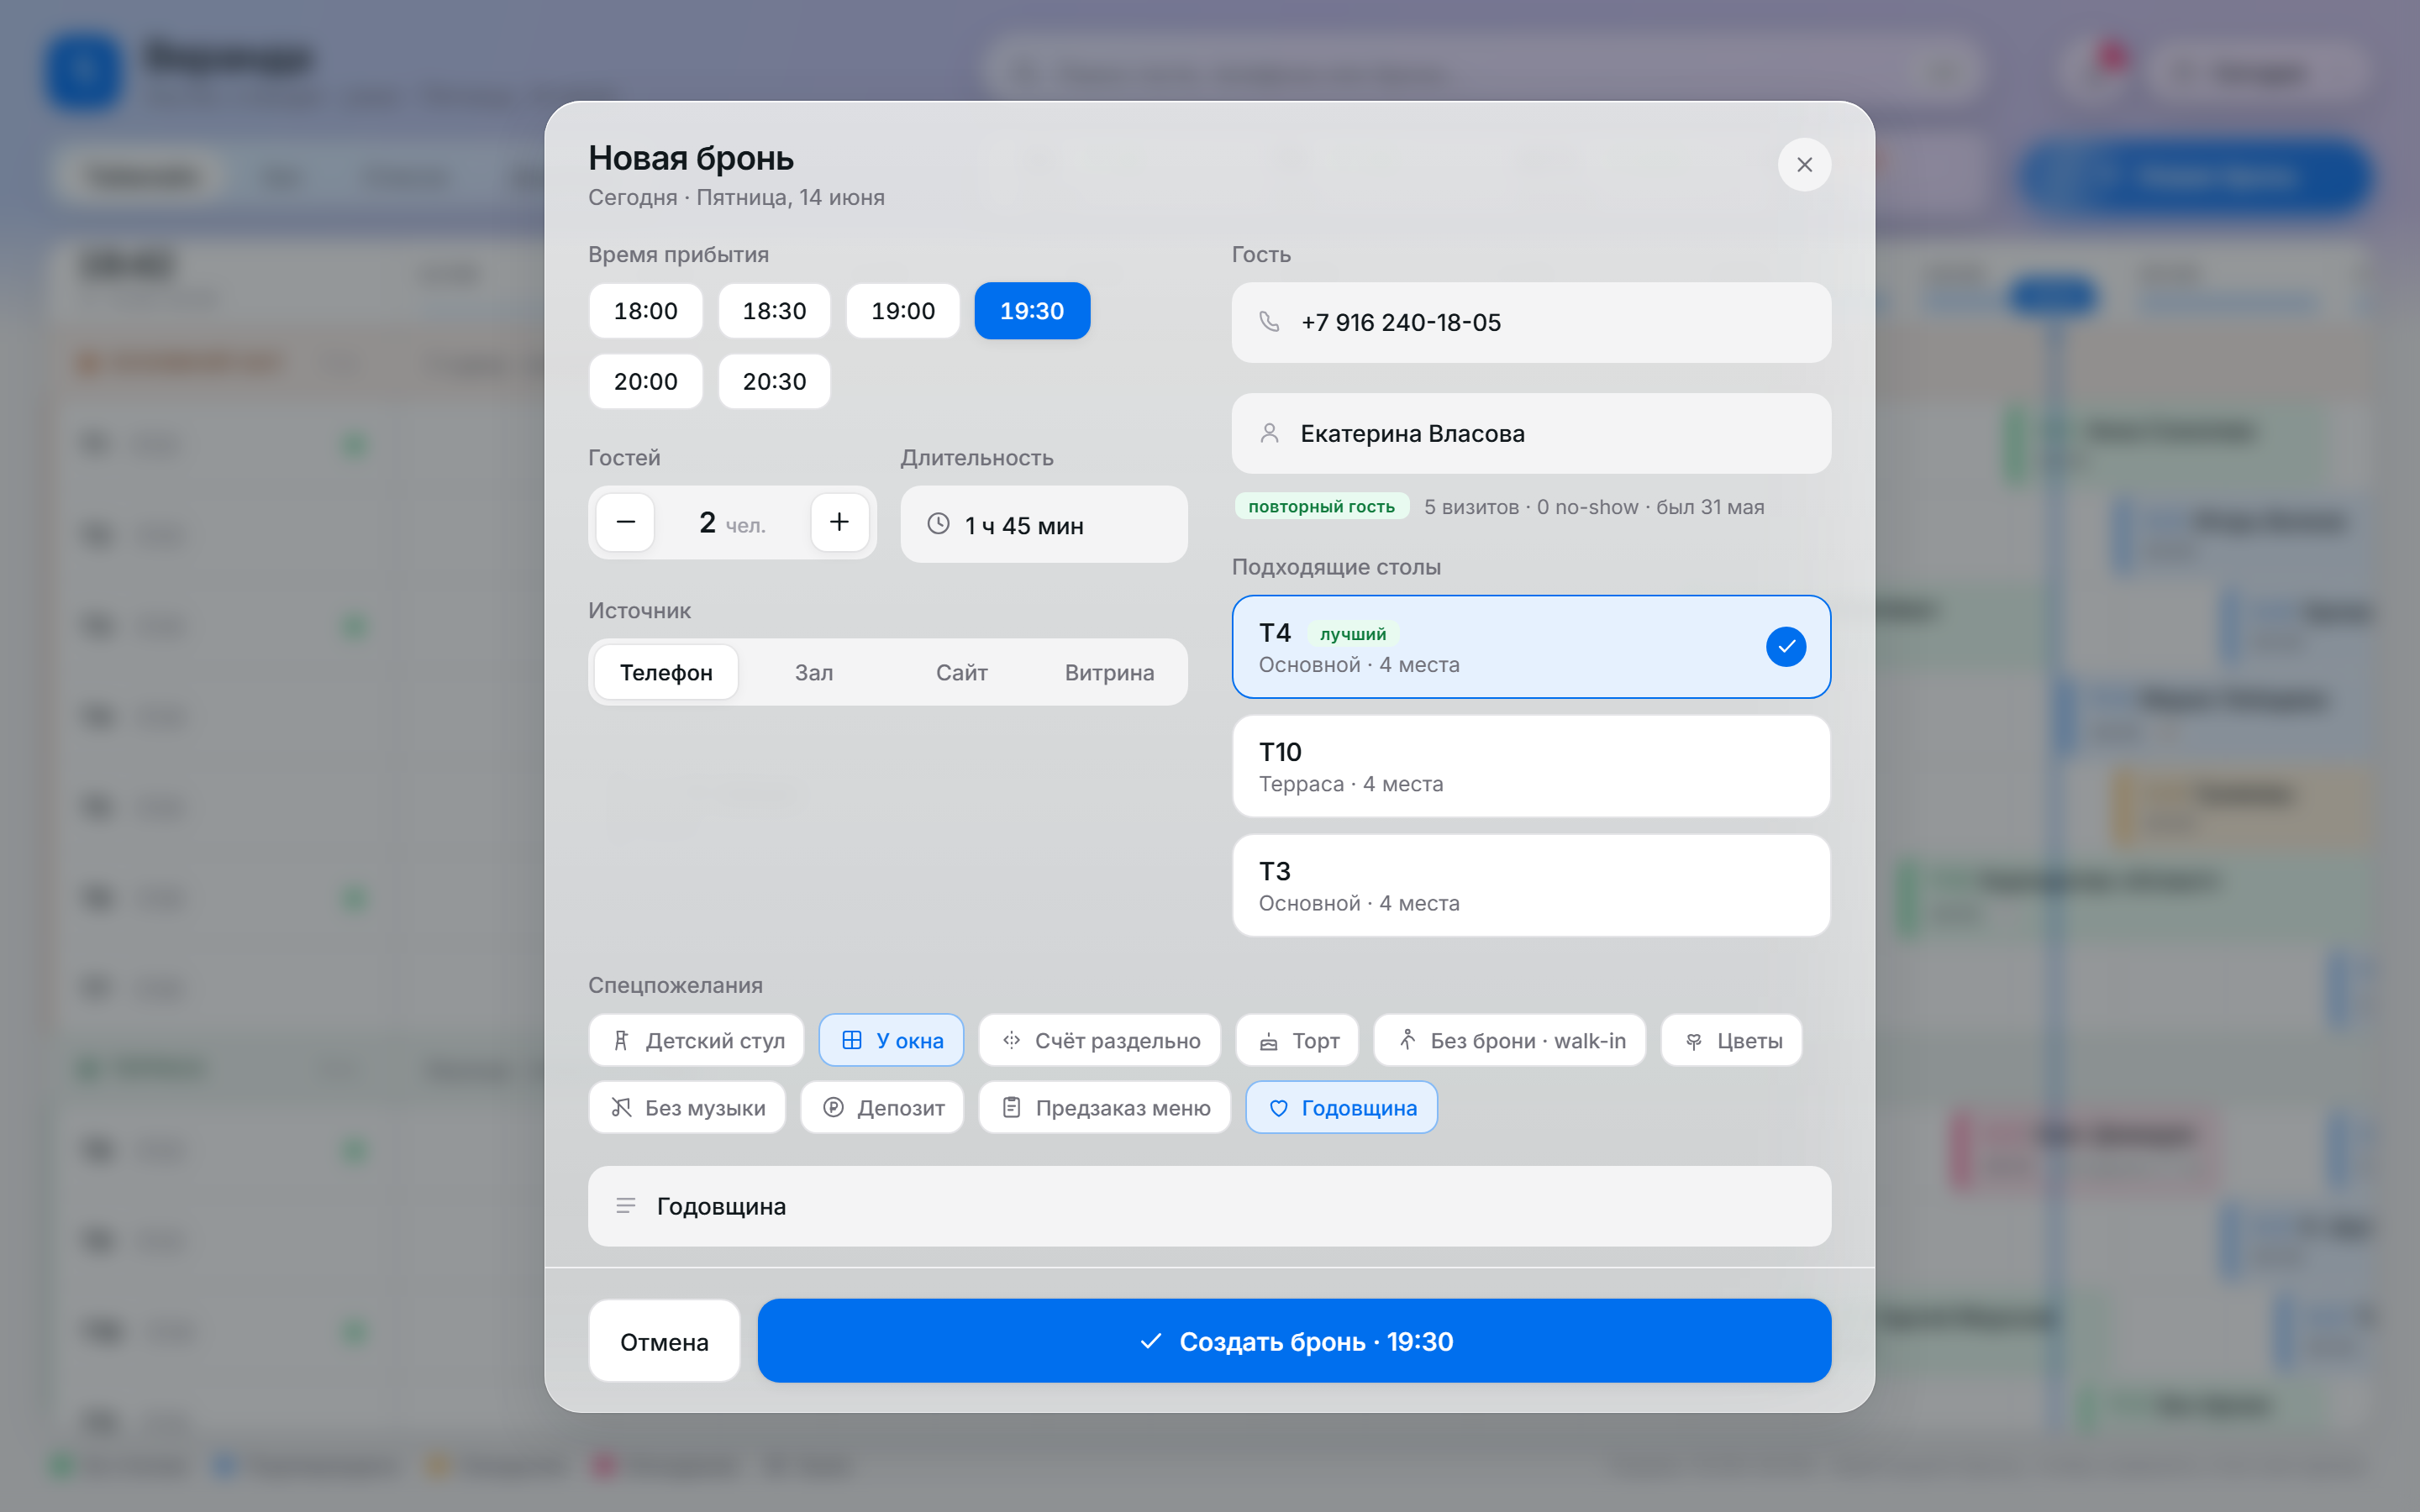The image size is (2420, 1512).
Task: Click Создать бронь · 19:30 button
Action: coord(1294,1341)
